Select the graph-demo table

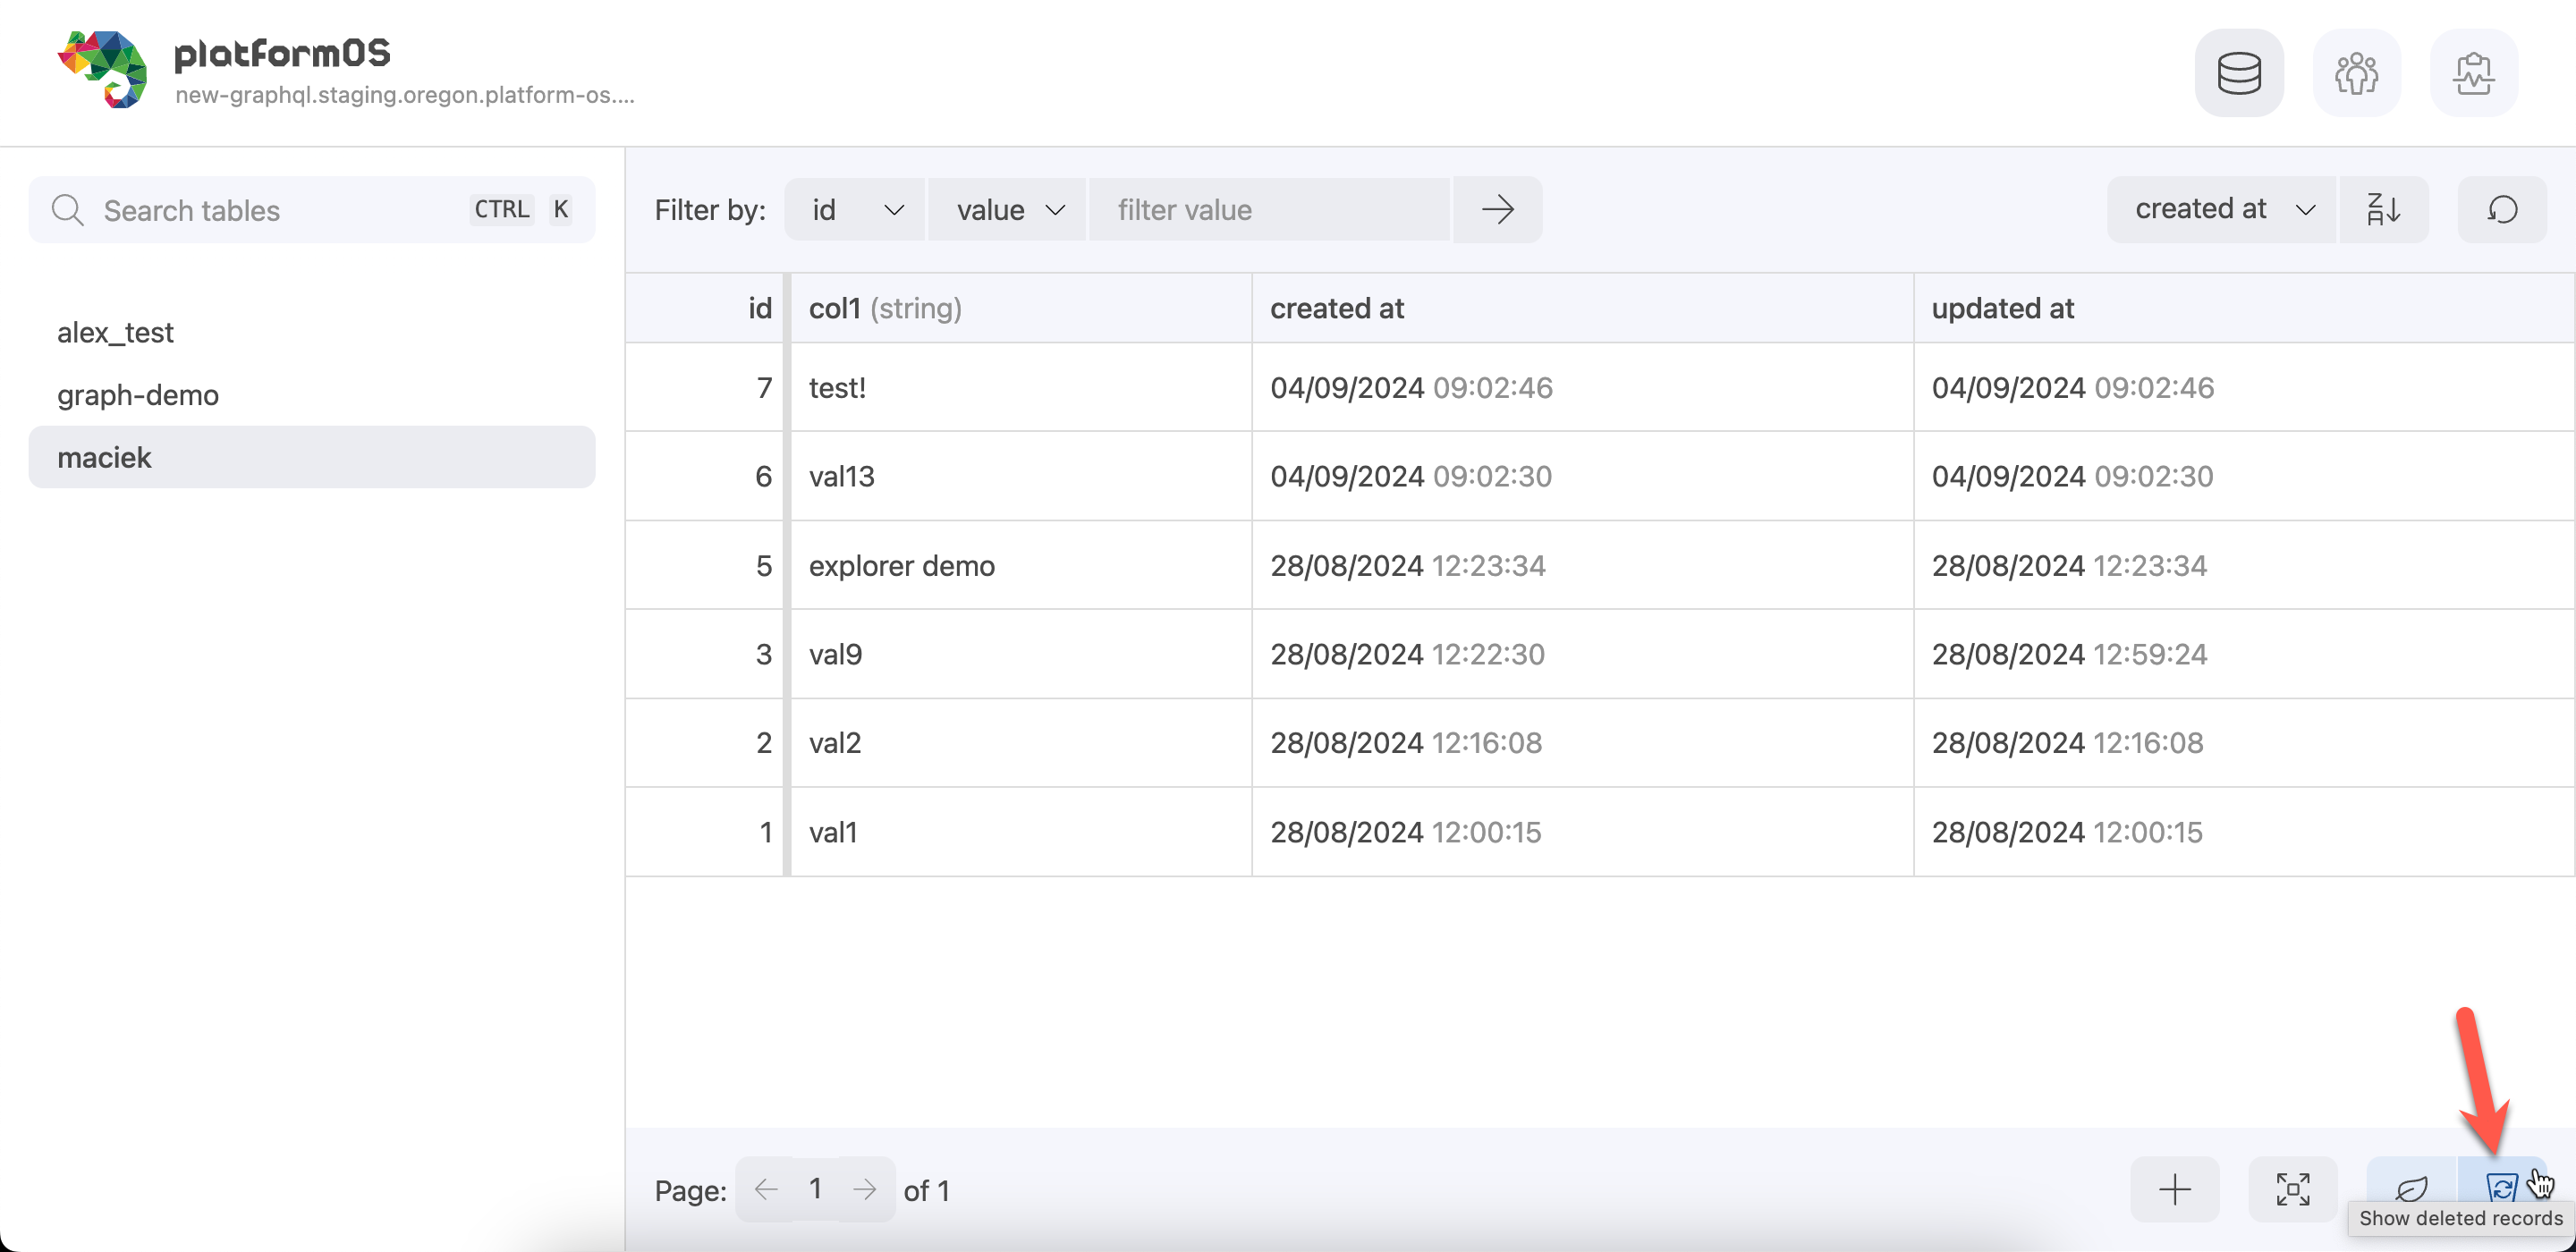pyautogui.click(x=137, y=394)
